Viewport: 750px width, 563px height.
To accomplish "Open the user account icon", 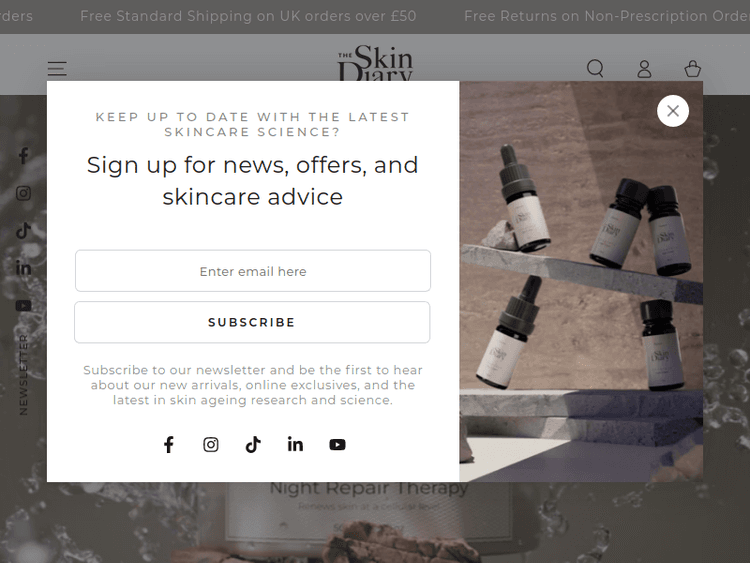I will click(644, 69).
